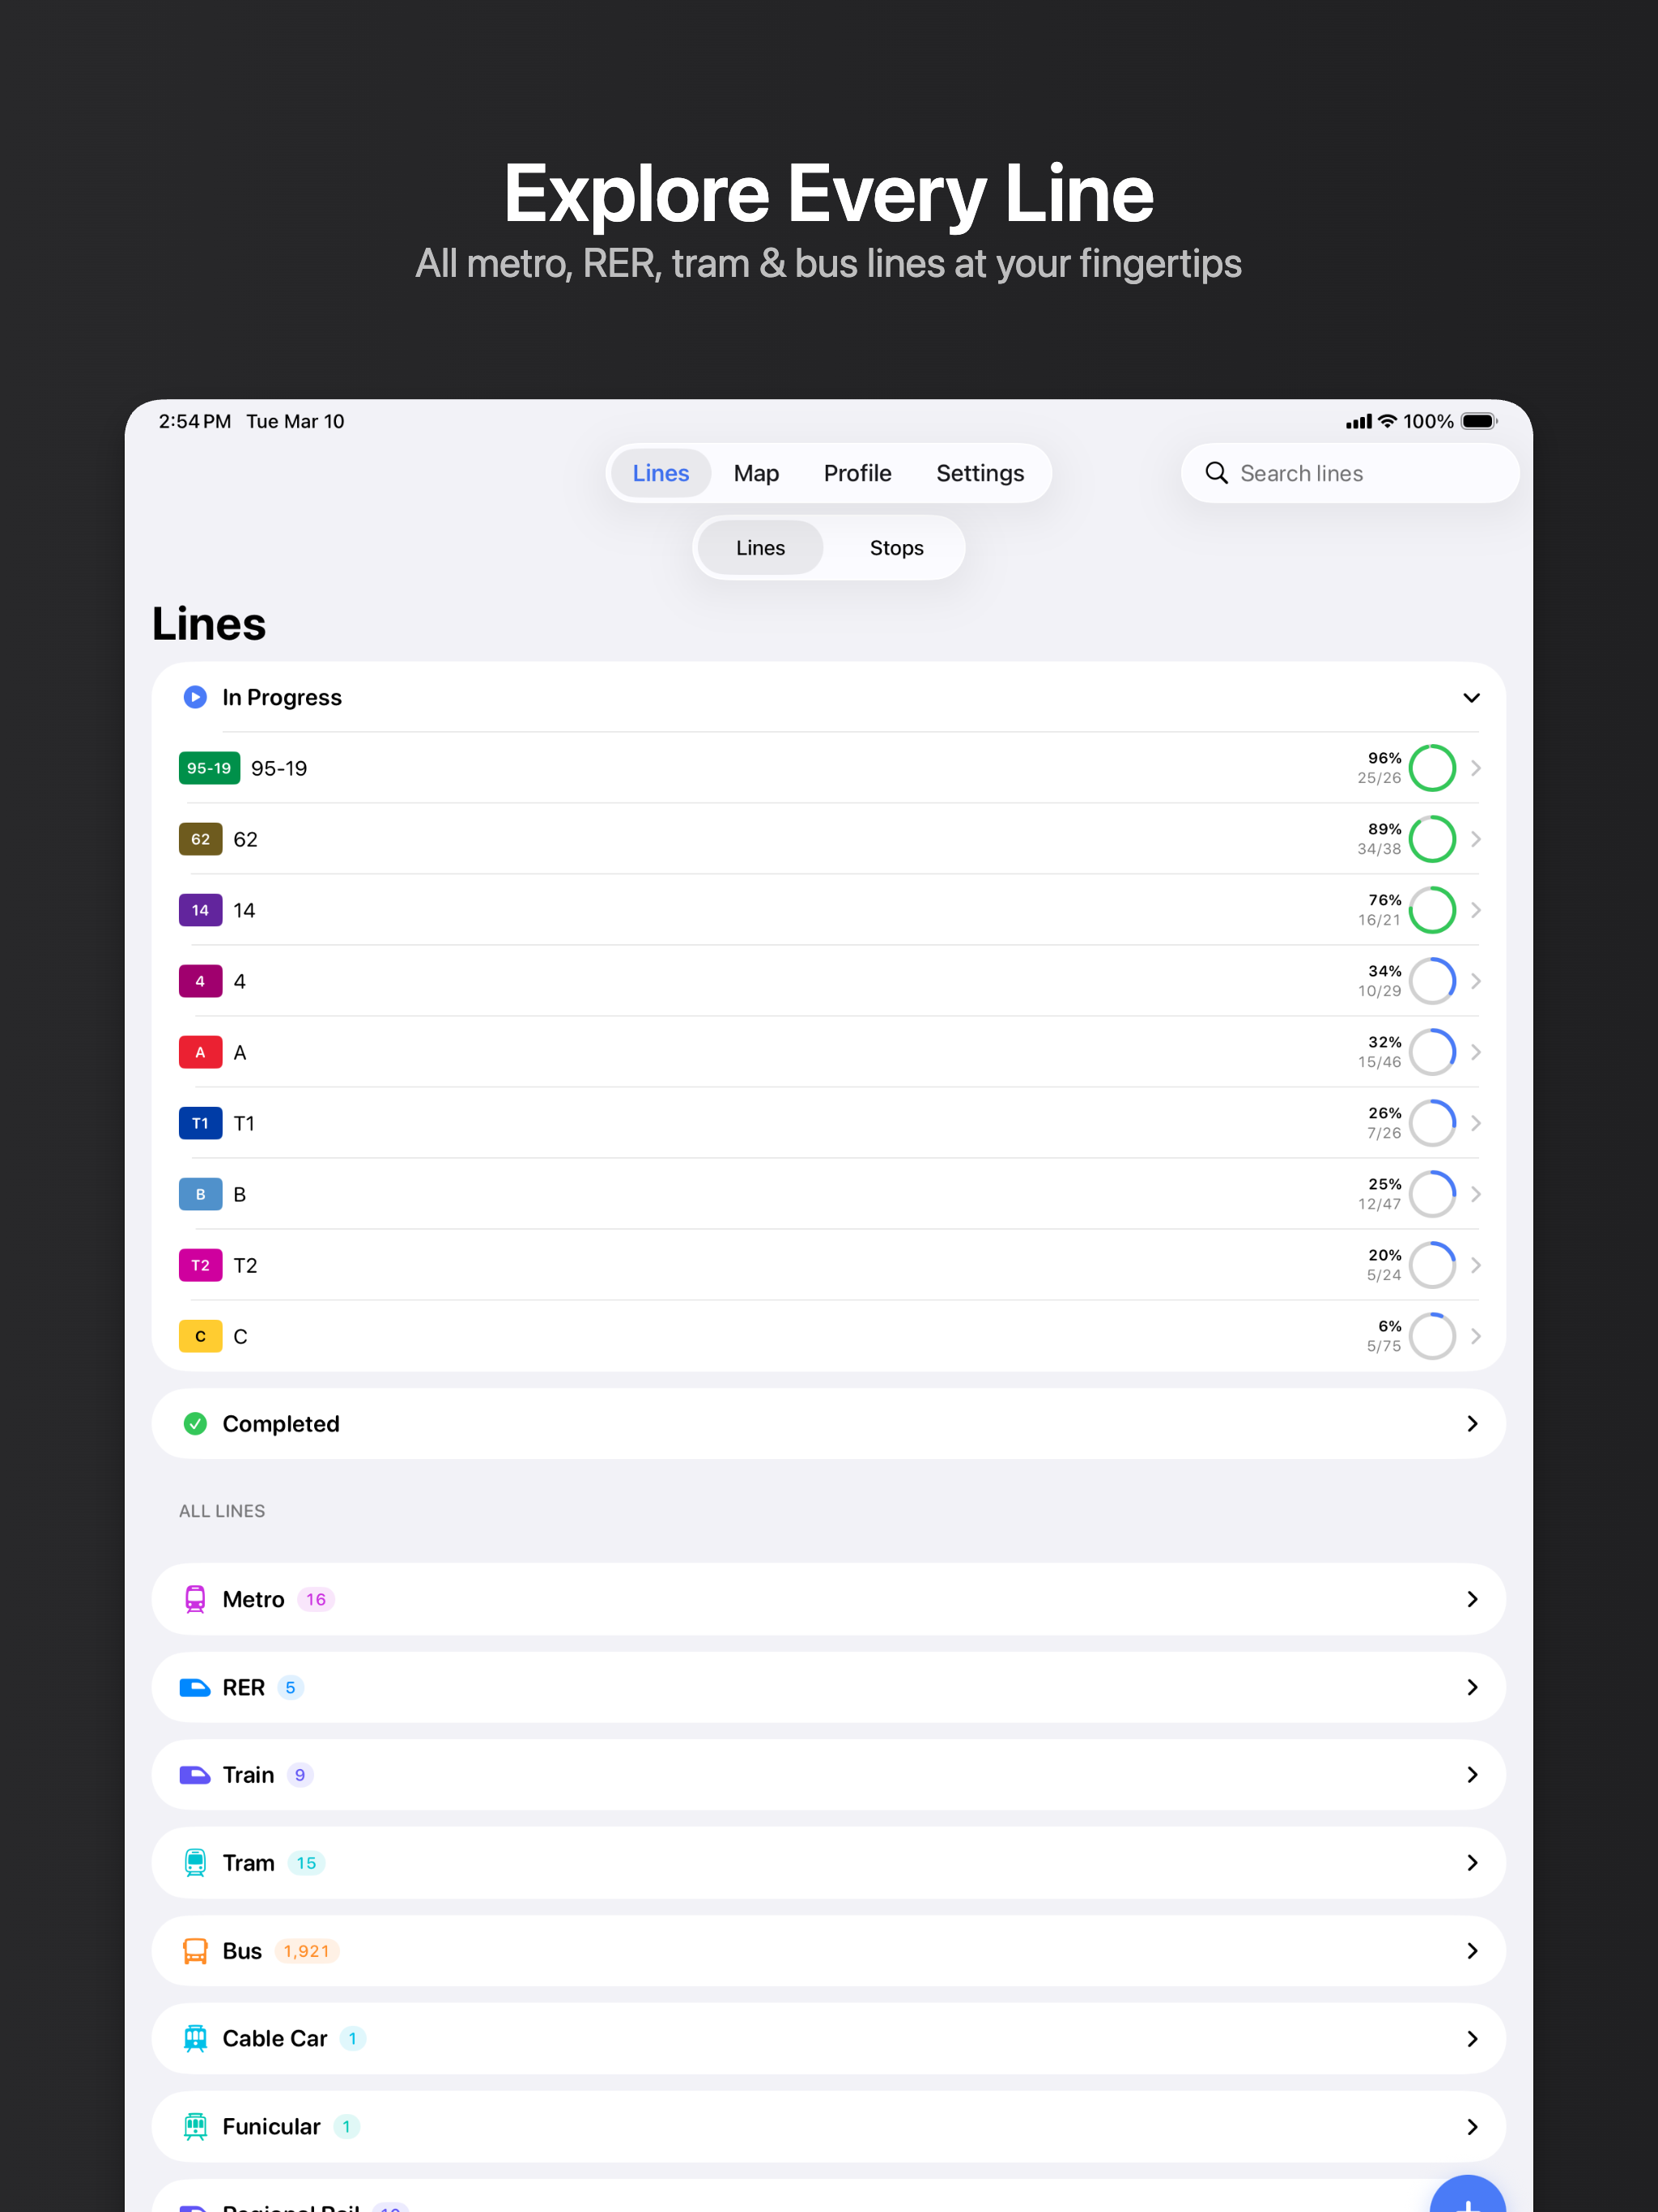
Task: Click the red A line badge
Action: [x=200, y=1052]
